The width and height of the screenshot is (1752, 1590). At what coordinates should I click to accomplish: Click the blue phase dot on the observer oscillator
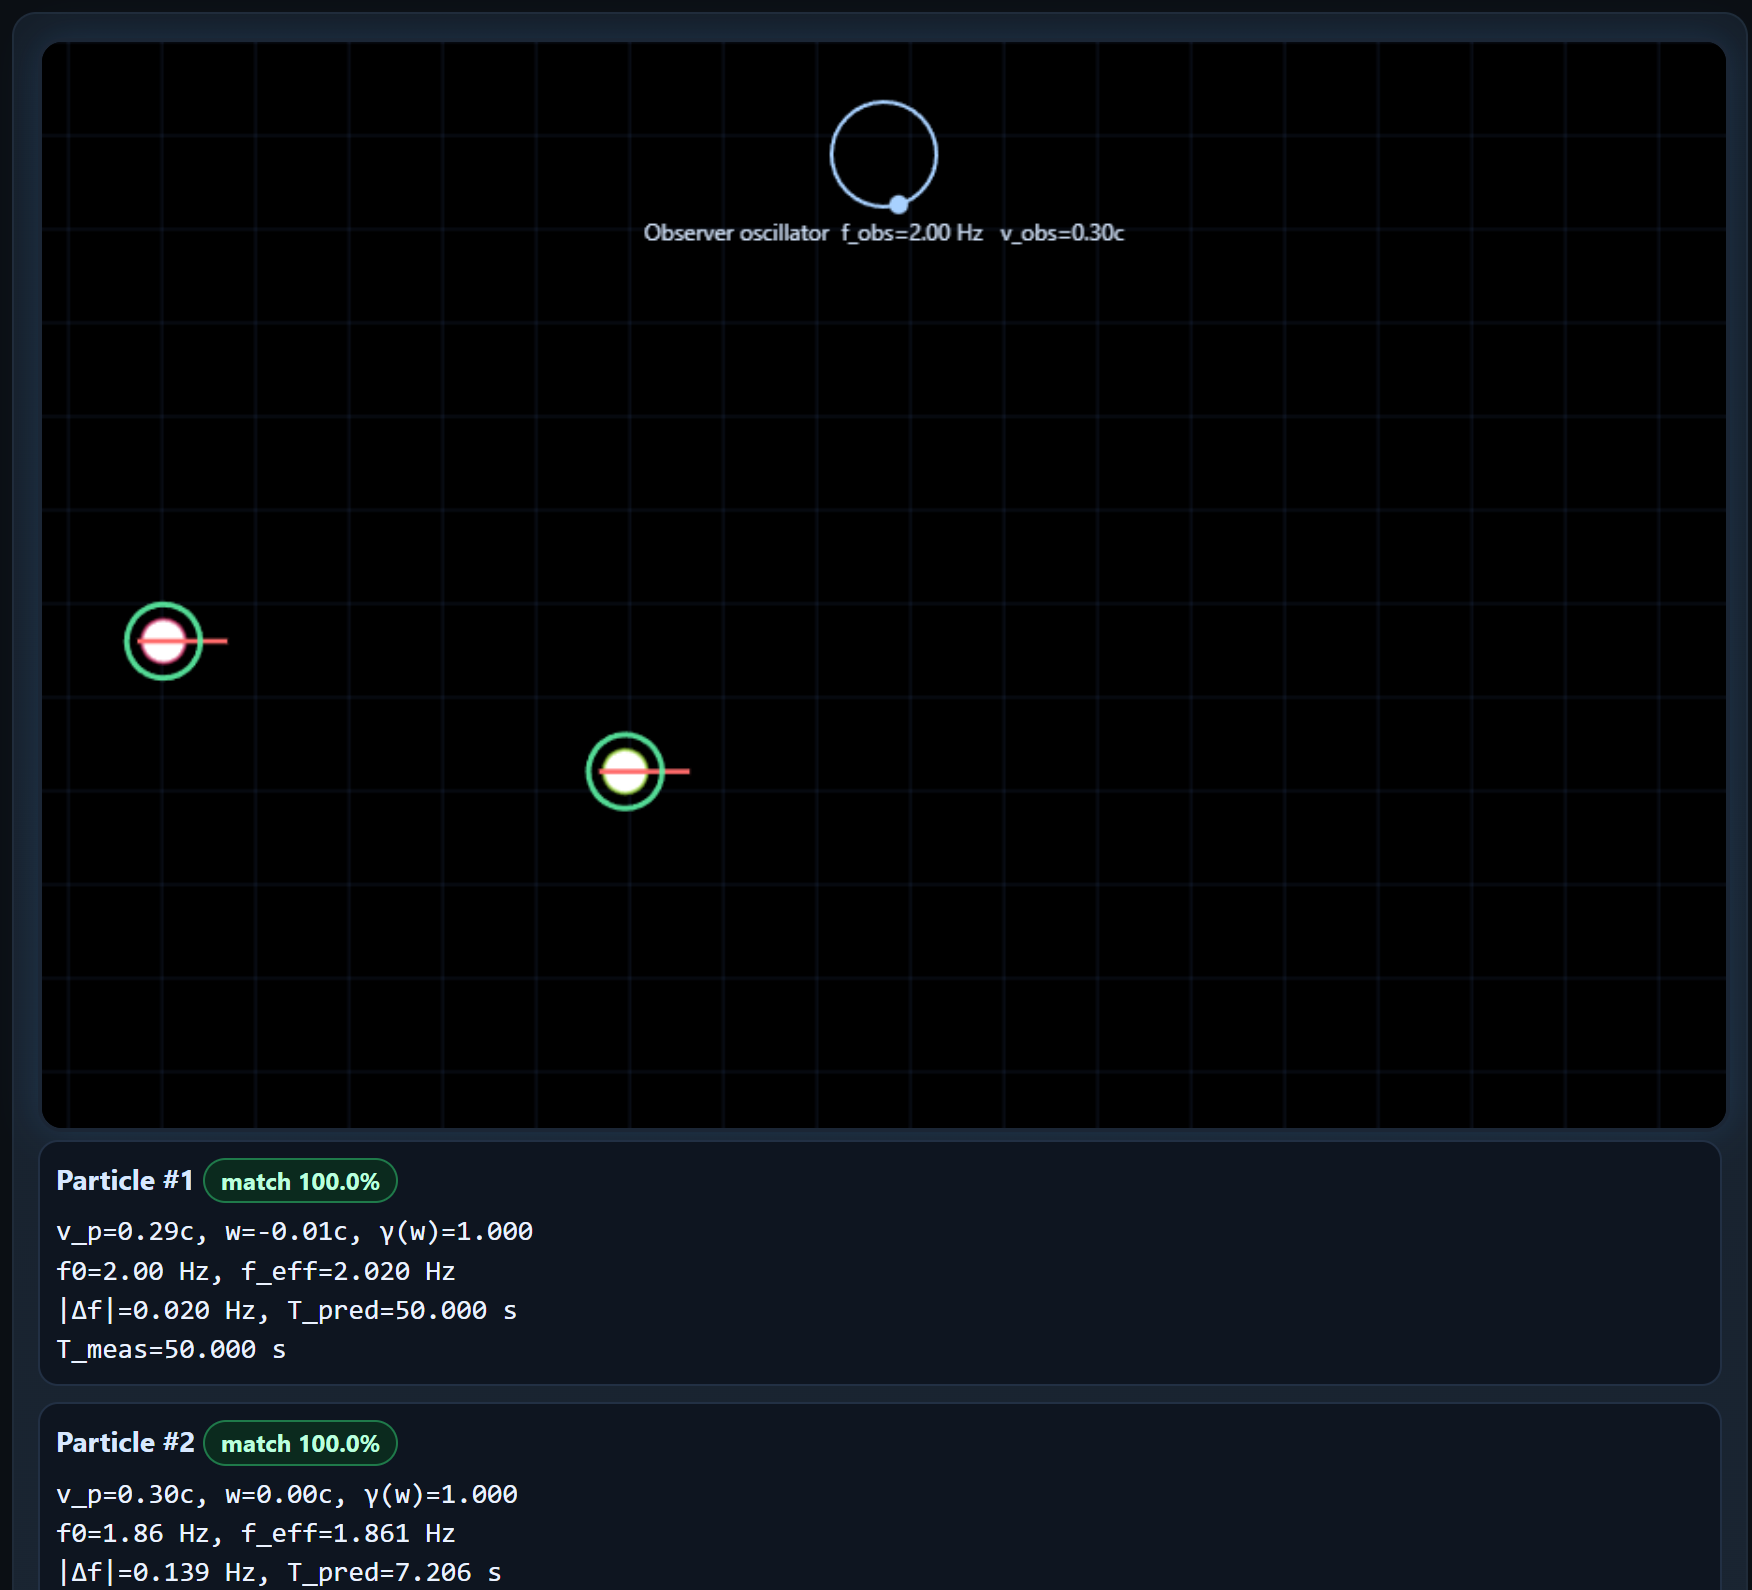click(x=897, y=203)
